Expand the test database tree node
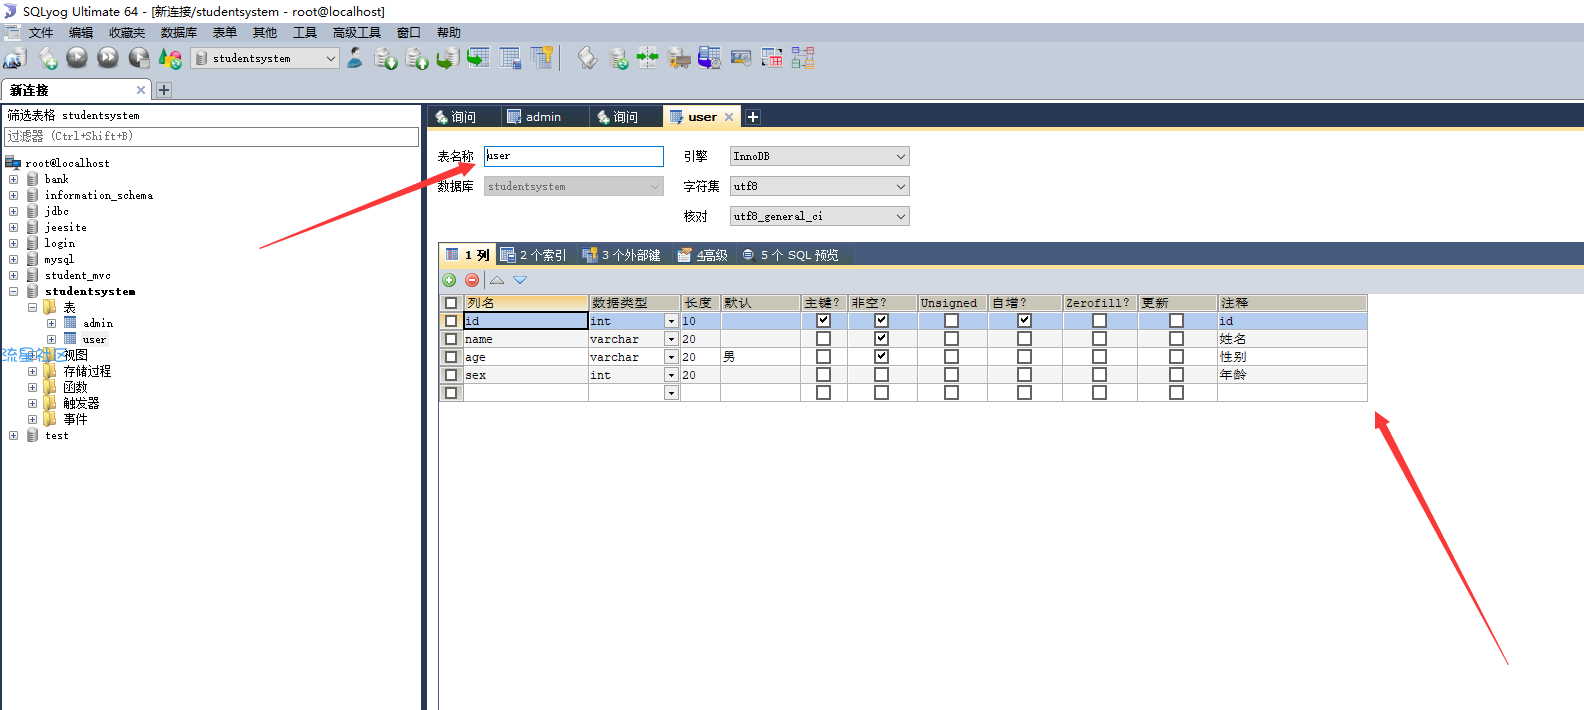 pos(13,436)
